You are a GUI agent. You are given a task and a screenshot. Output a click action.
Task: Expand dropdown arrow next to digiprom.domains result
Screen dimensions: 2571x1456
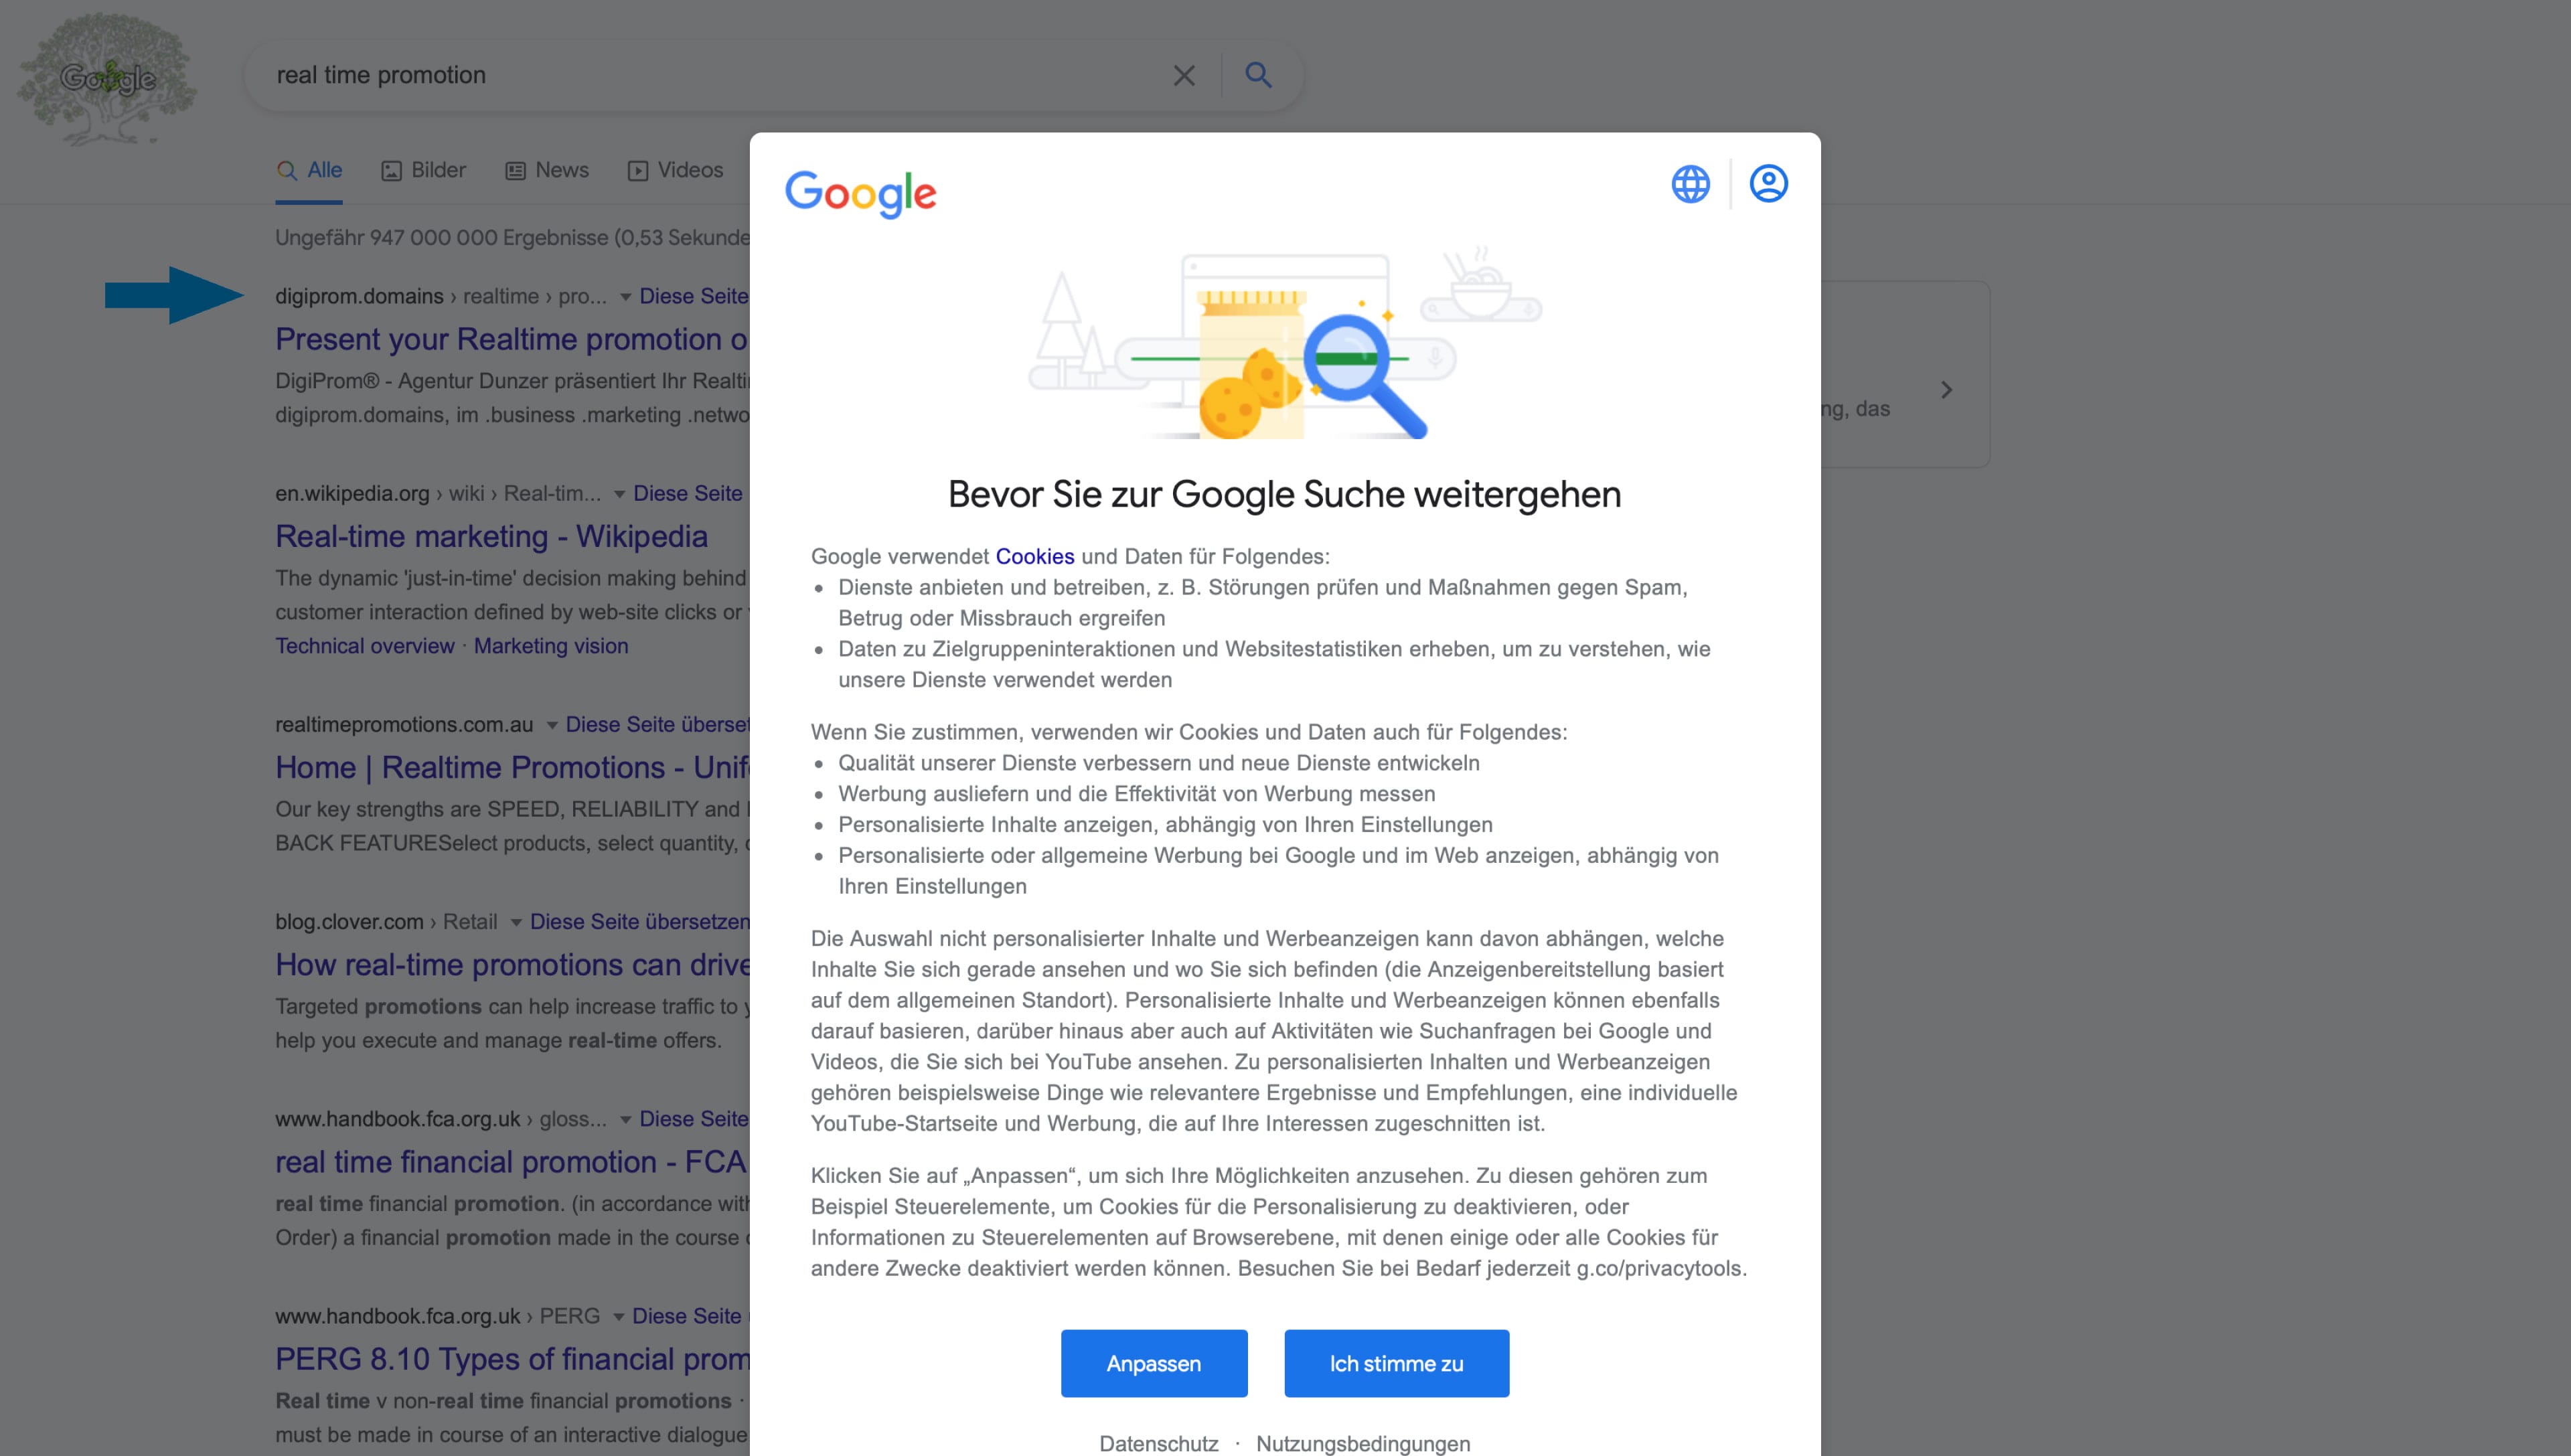point(625,297)
